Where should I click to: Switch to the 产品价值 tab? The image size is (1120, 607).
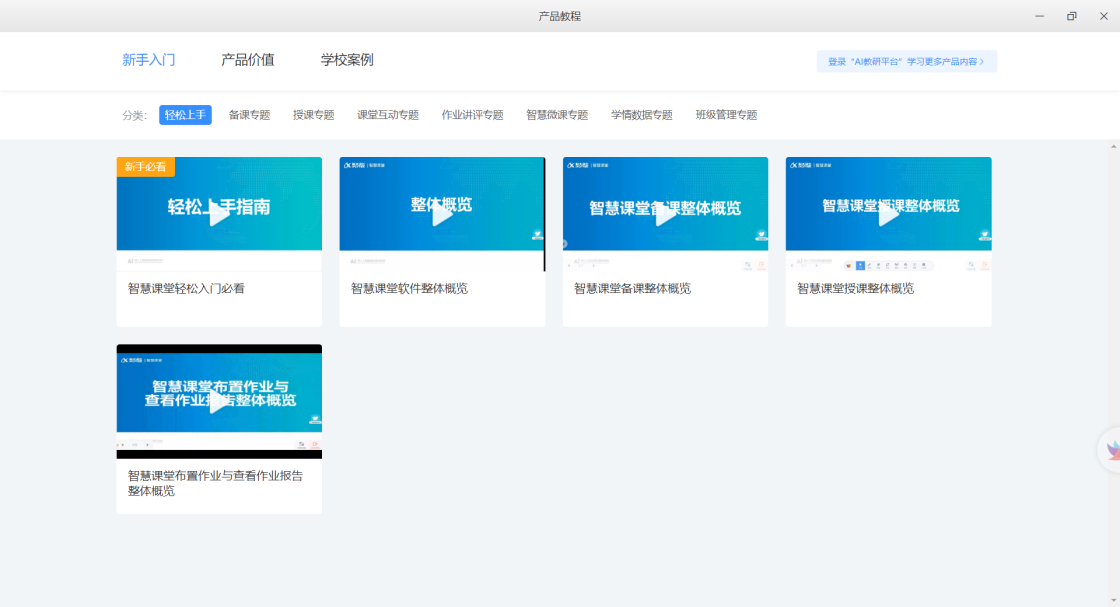click(x=248, y=60)
